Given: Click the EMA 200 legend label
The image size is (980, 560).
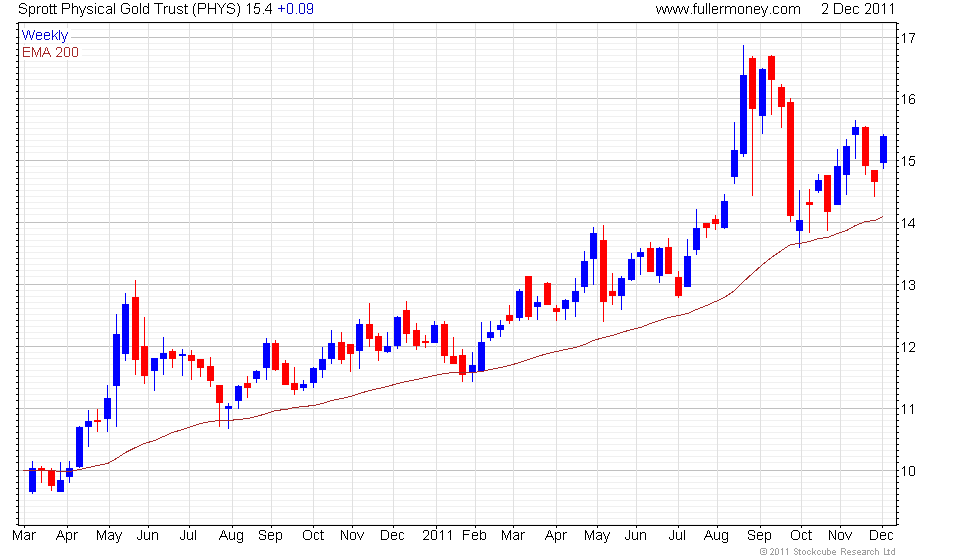Looking at the screenshot, I should click(51, 52).
